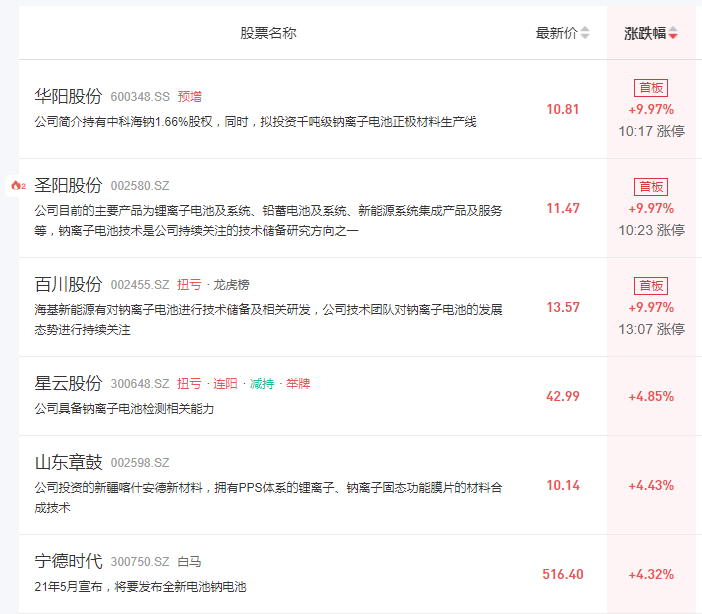The width and height of the screenshot is (702, 614).
Task: Click +9.97% change for 圣阳股份
Action: 651,208
